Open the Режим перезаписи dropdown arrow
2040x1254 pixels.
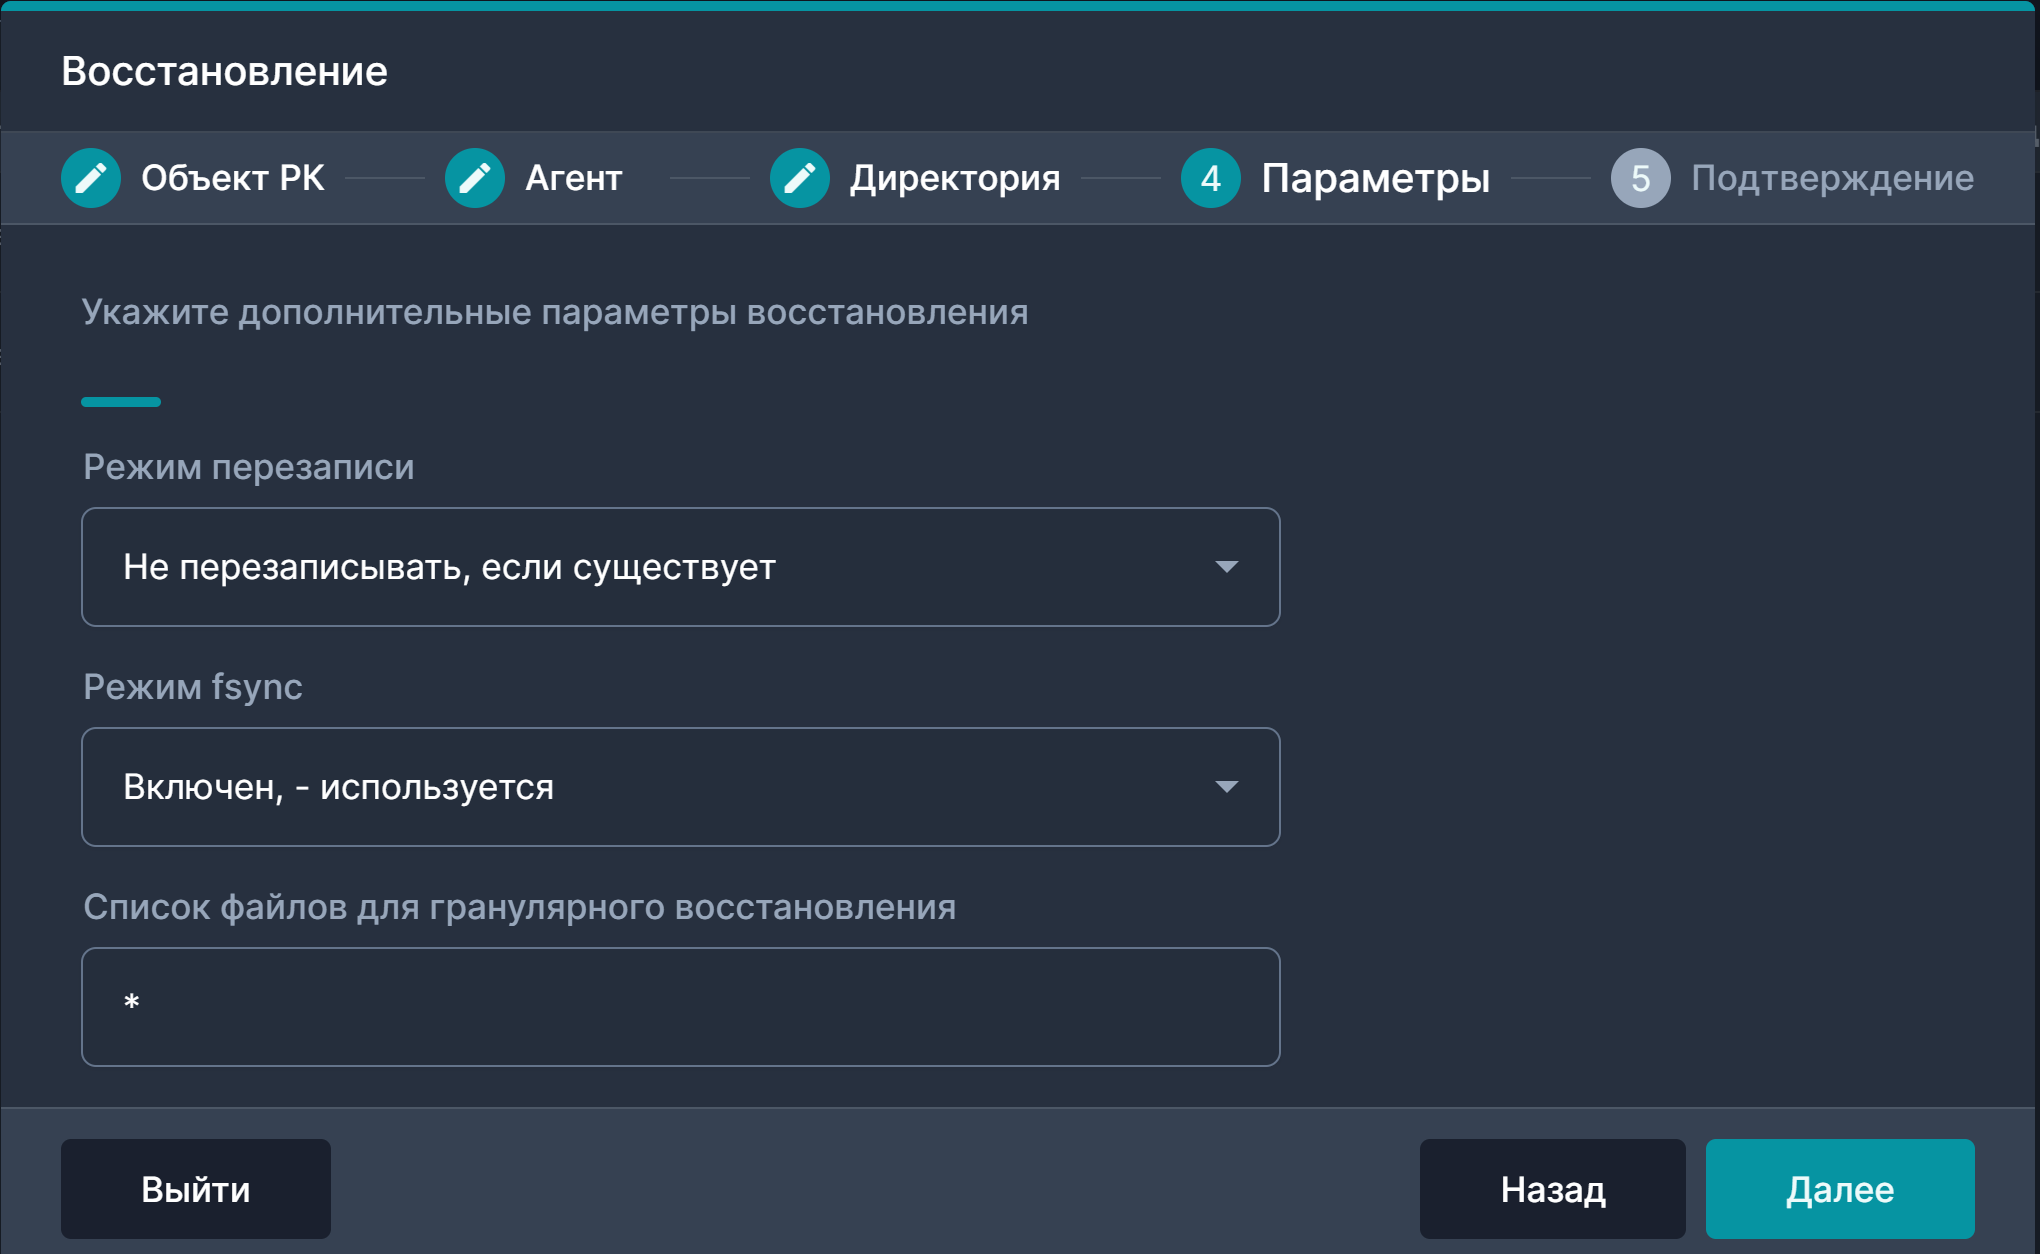(1227, 567)
